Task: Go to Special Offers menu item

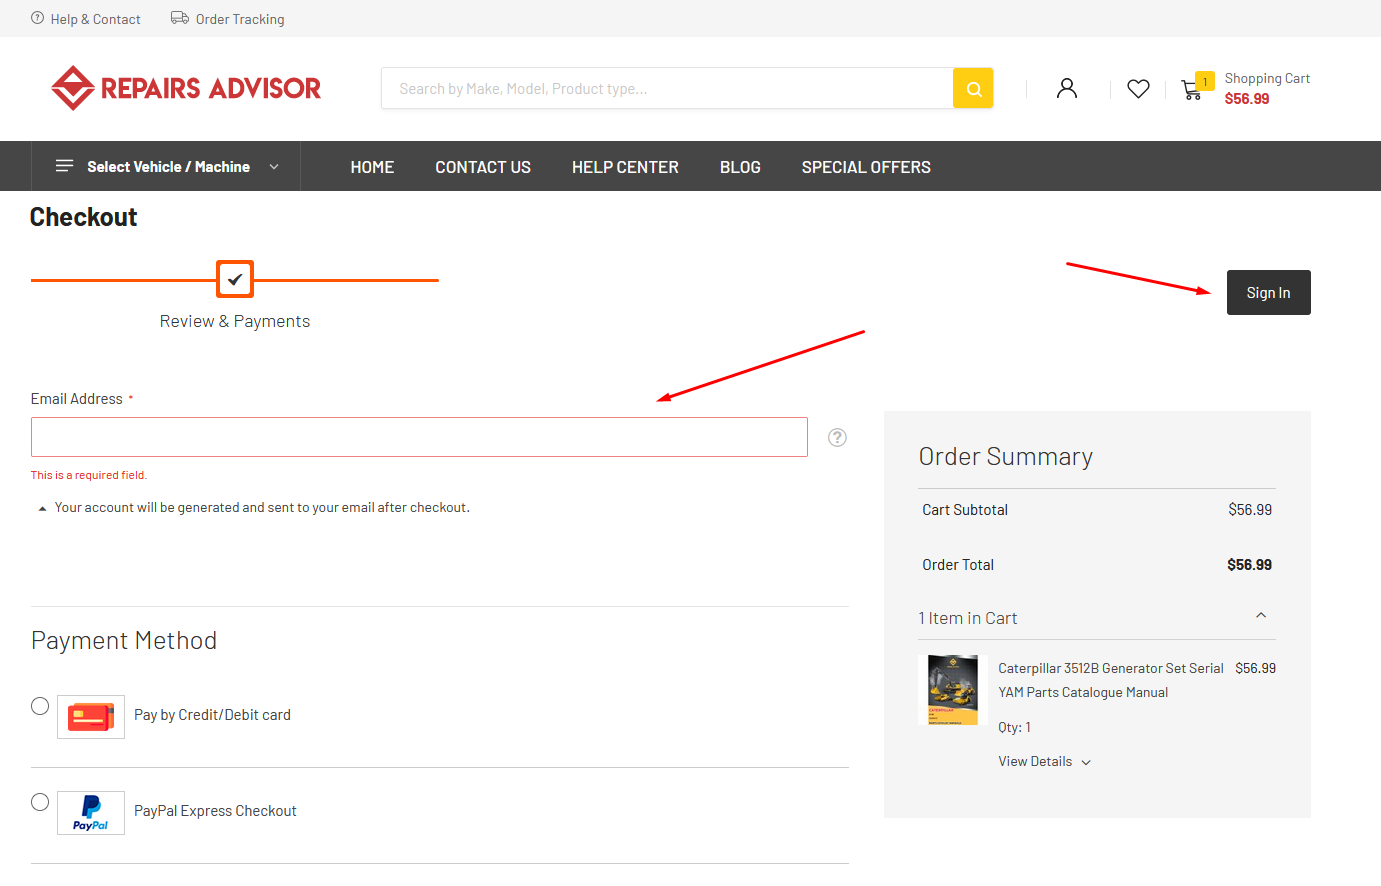Action: coord(866,167)
